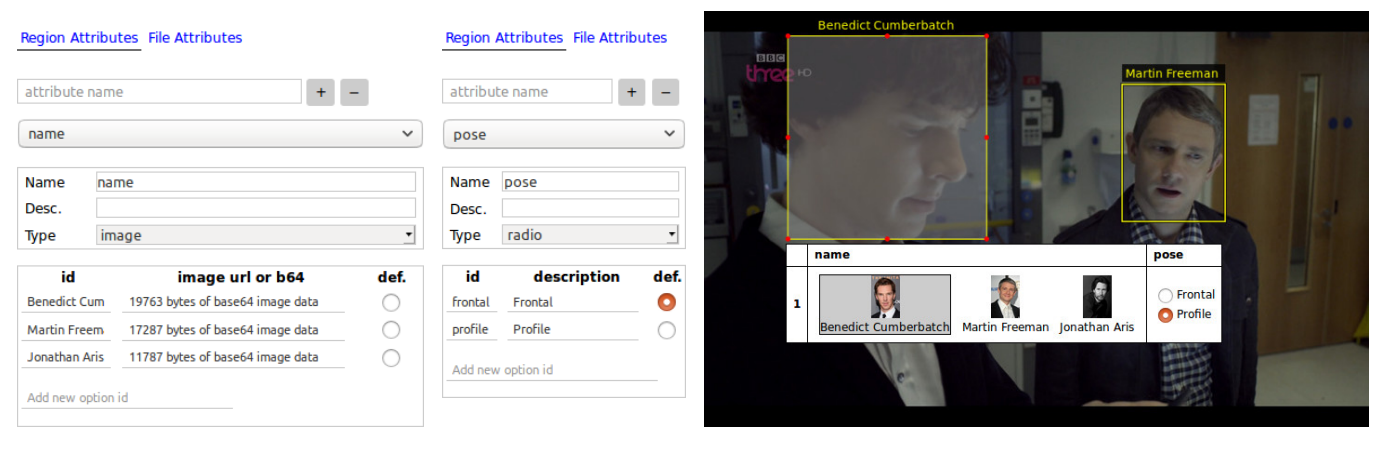Open the Type dropdown showing 'image'
The height and width of the screenshot is (456, 1374).
[x=256, y=236]
